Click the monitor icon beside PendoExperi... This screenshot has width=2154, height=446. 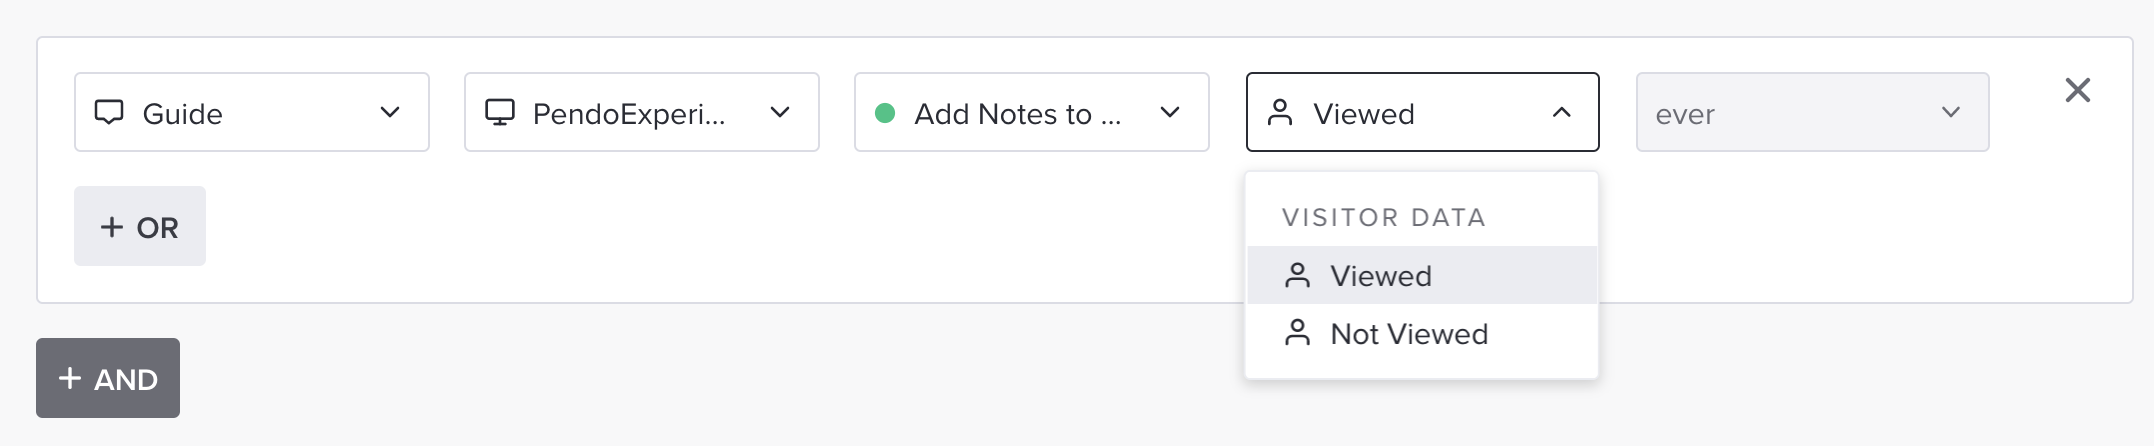[500, 112]
